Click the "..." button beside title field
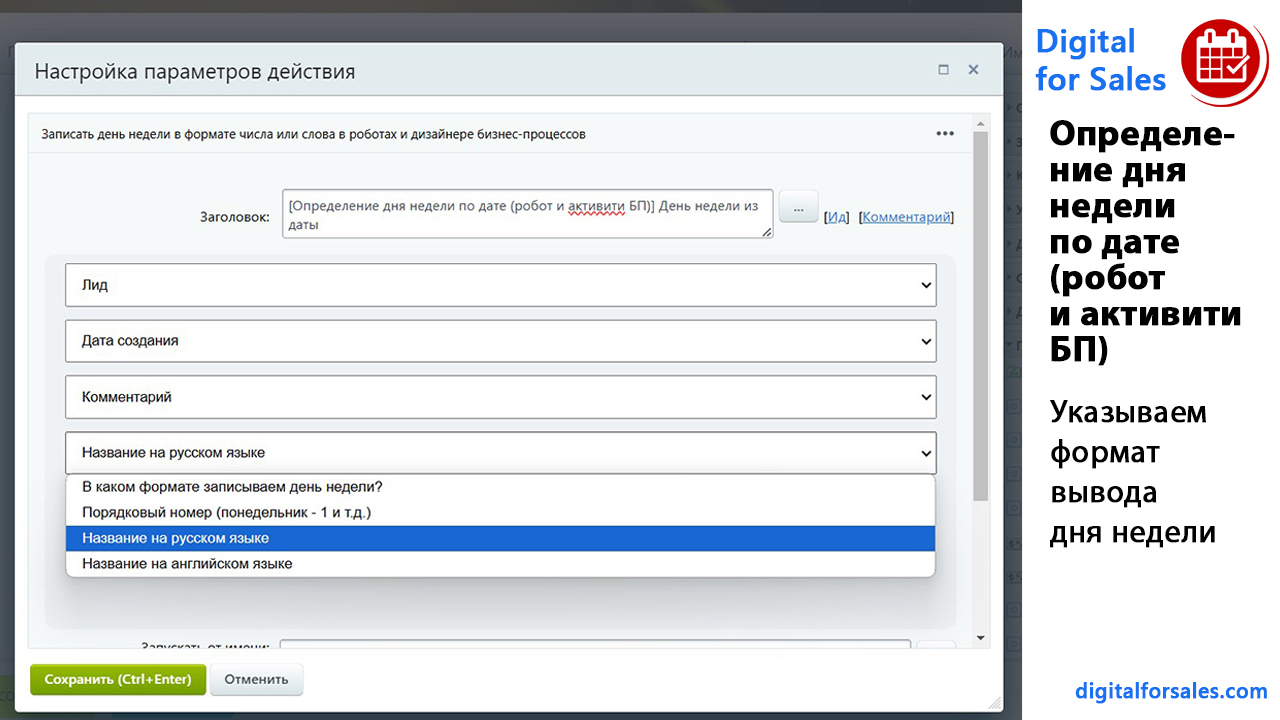Image resolution: width=1280 pixels, height=720 pixels. coord(798,208)
